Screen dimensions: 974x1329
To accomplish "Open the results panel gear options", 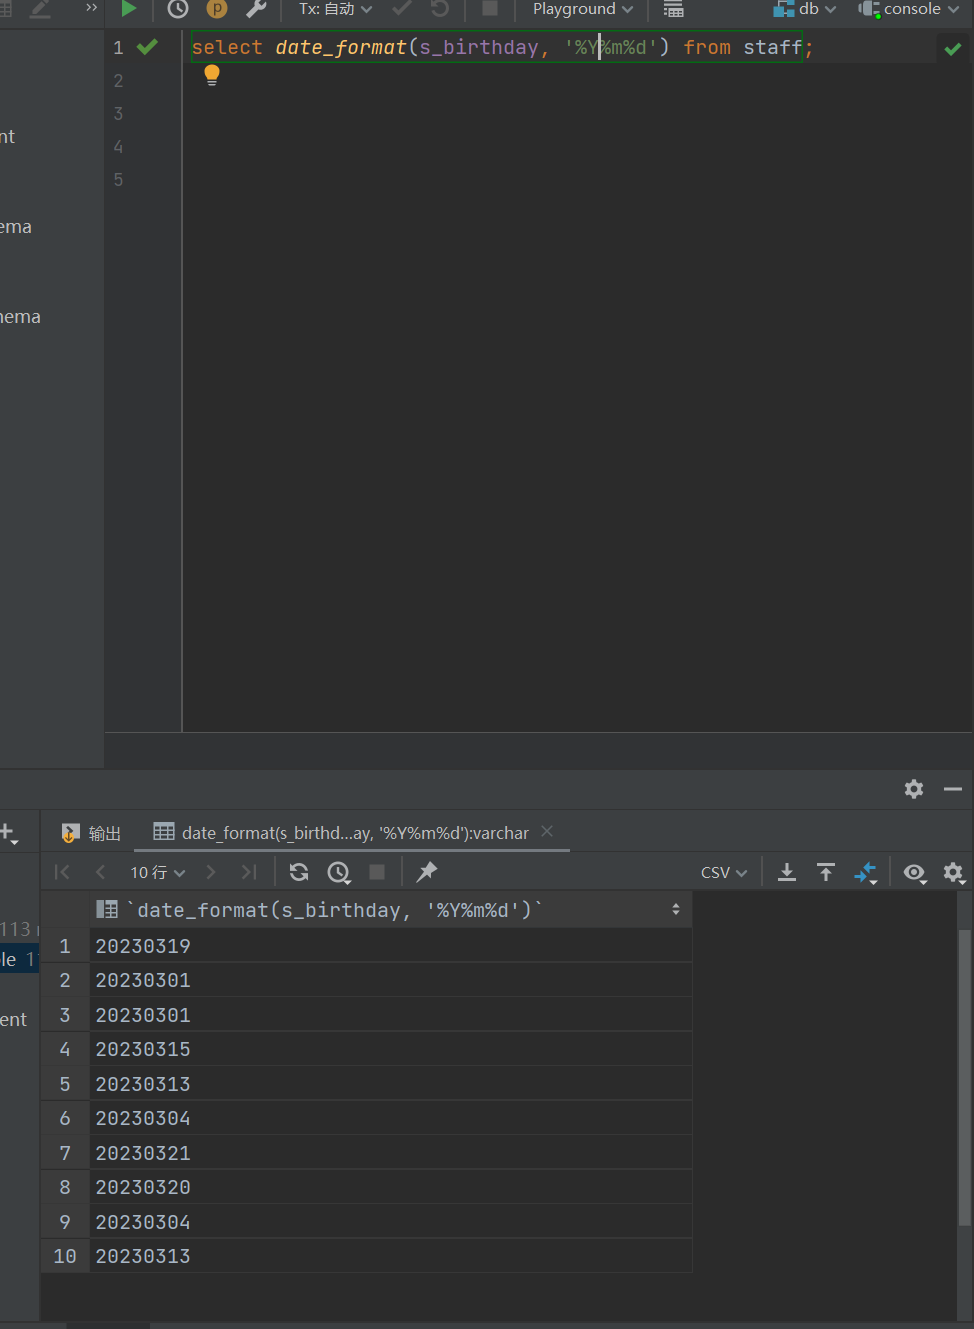I will pyautogui.click(x=914, y=789).
